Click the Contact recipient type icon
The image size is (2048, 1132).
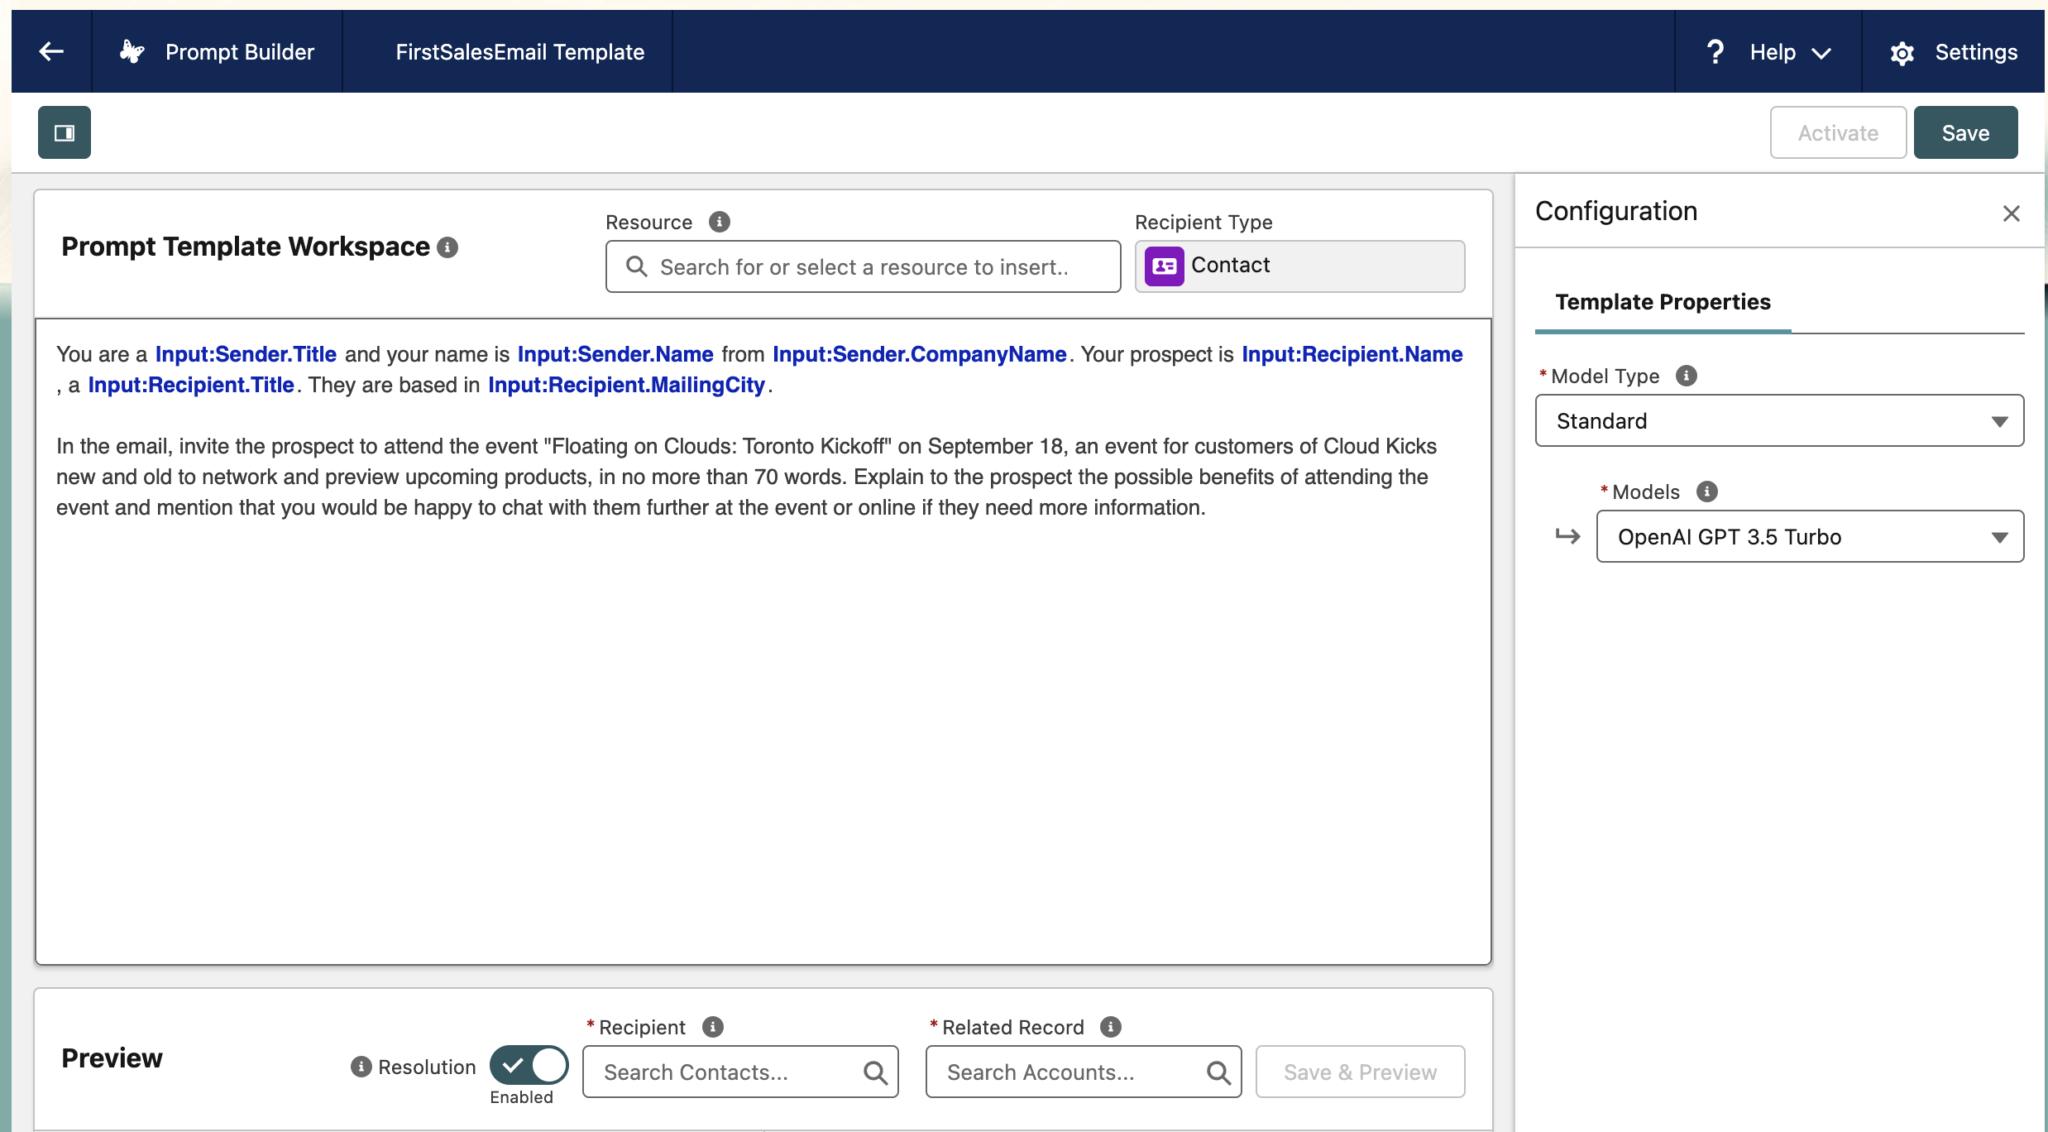click(1163, 265)
